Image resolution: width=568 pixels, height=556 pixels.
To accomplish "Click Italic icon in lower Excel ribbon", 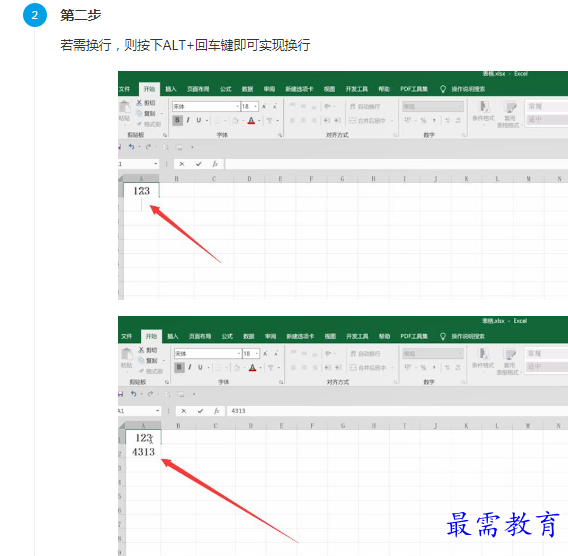I will pyautogui.click(x=190, y=367).
